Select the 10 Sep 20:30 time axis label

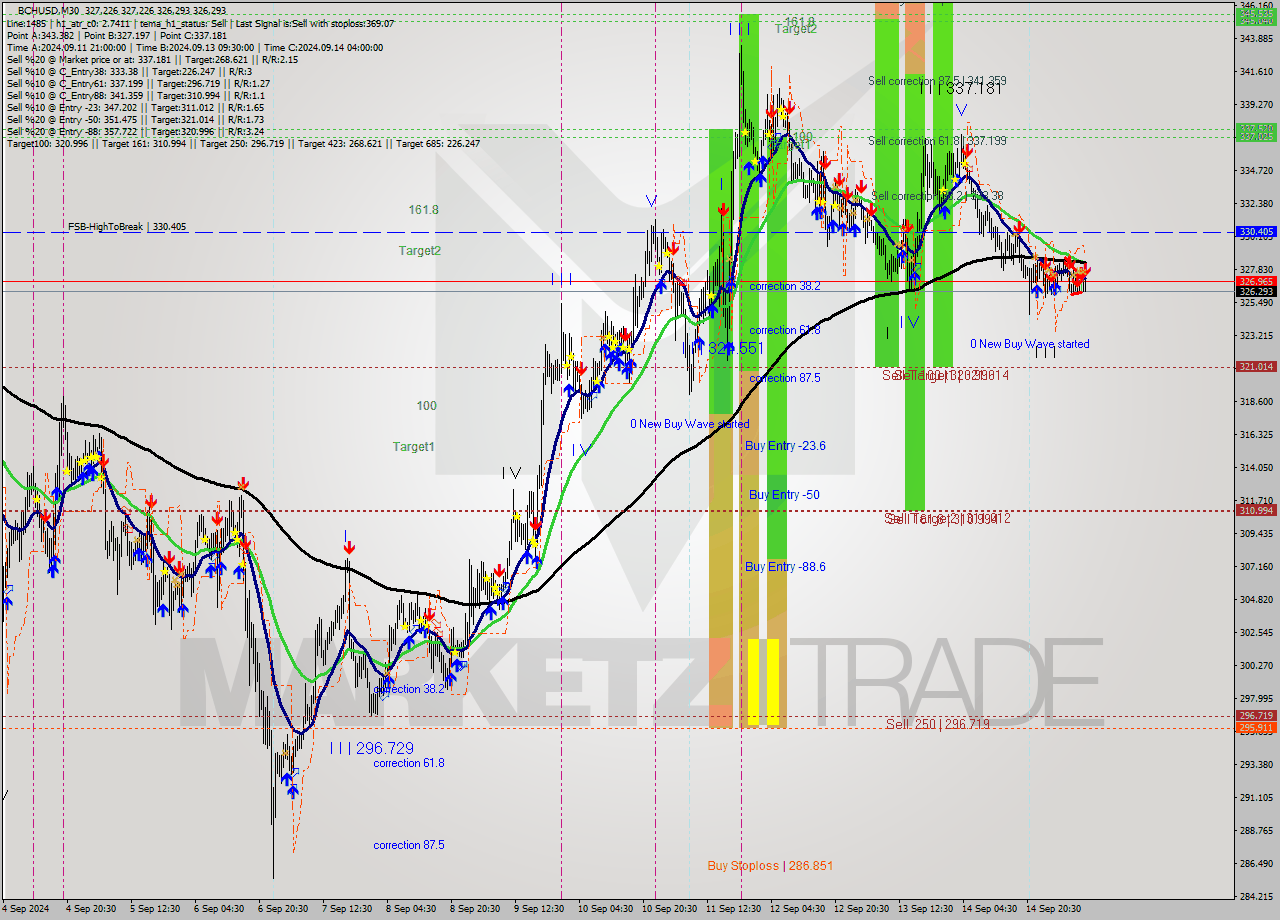click(669, 909)
